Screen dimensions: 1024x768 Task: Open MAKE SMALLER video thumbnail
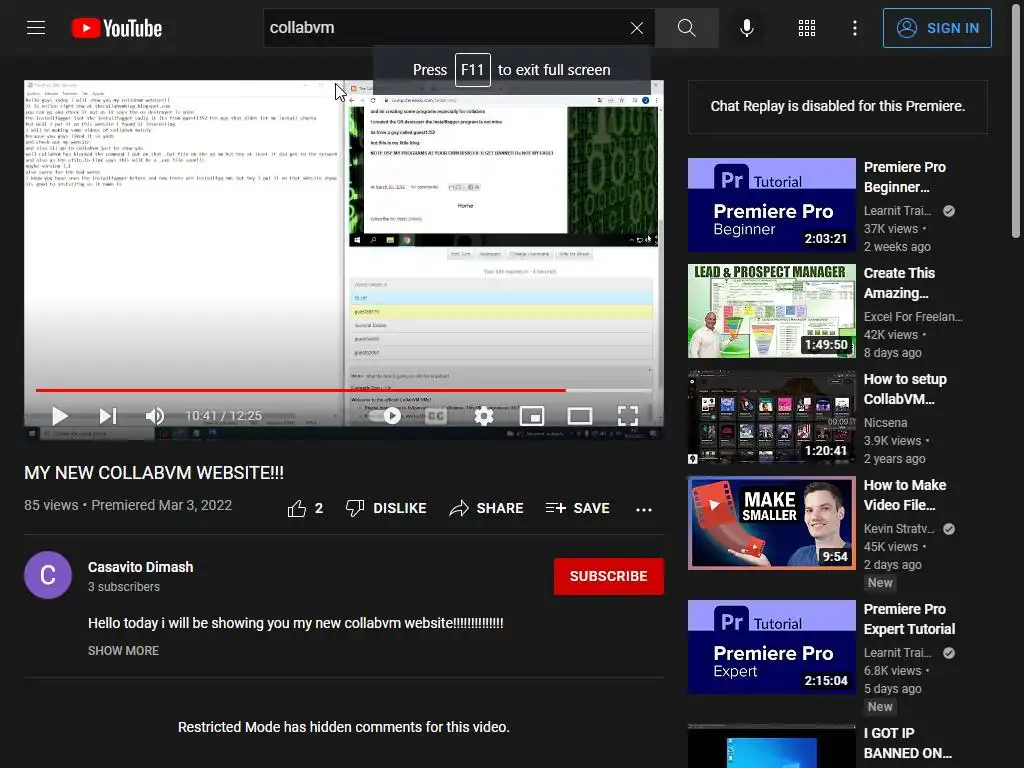tap(772, 522)
